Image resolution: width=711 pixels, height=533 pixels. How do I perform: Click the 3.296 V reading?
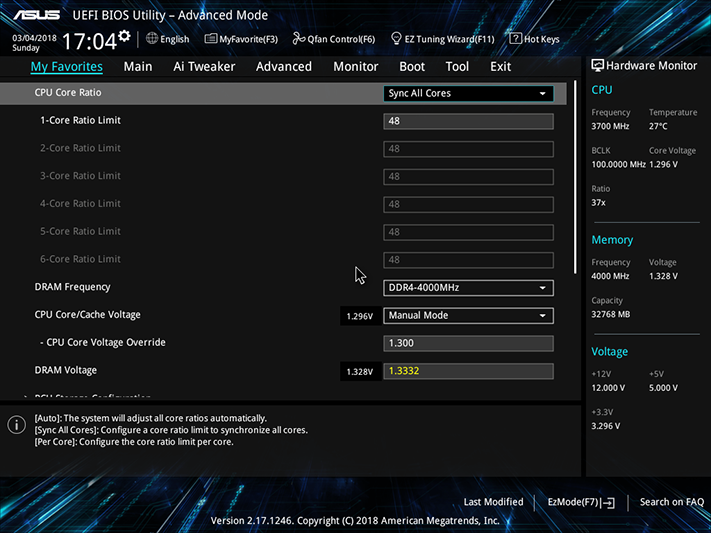click(x=606, y=426)
